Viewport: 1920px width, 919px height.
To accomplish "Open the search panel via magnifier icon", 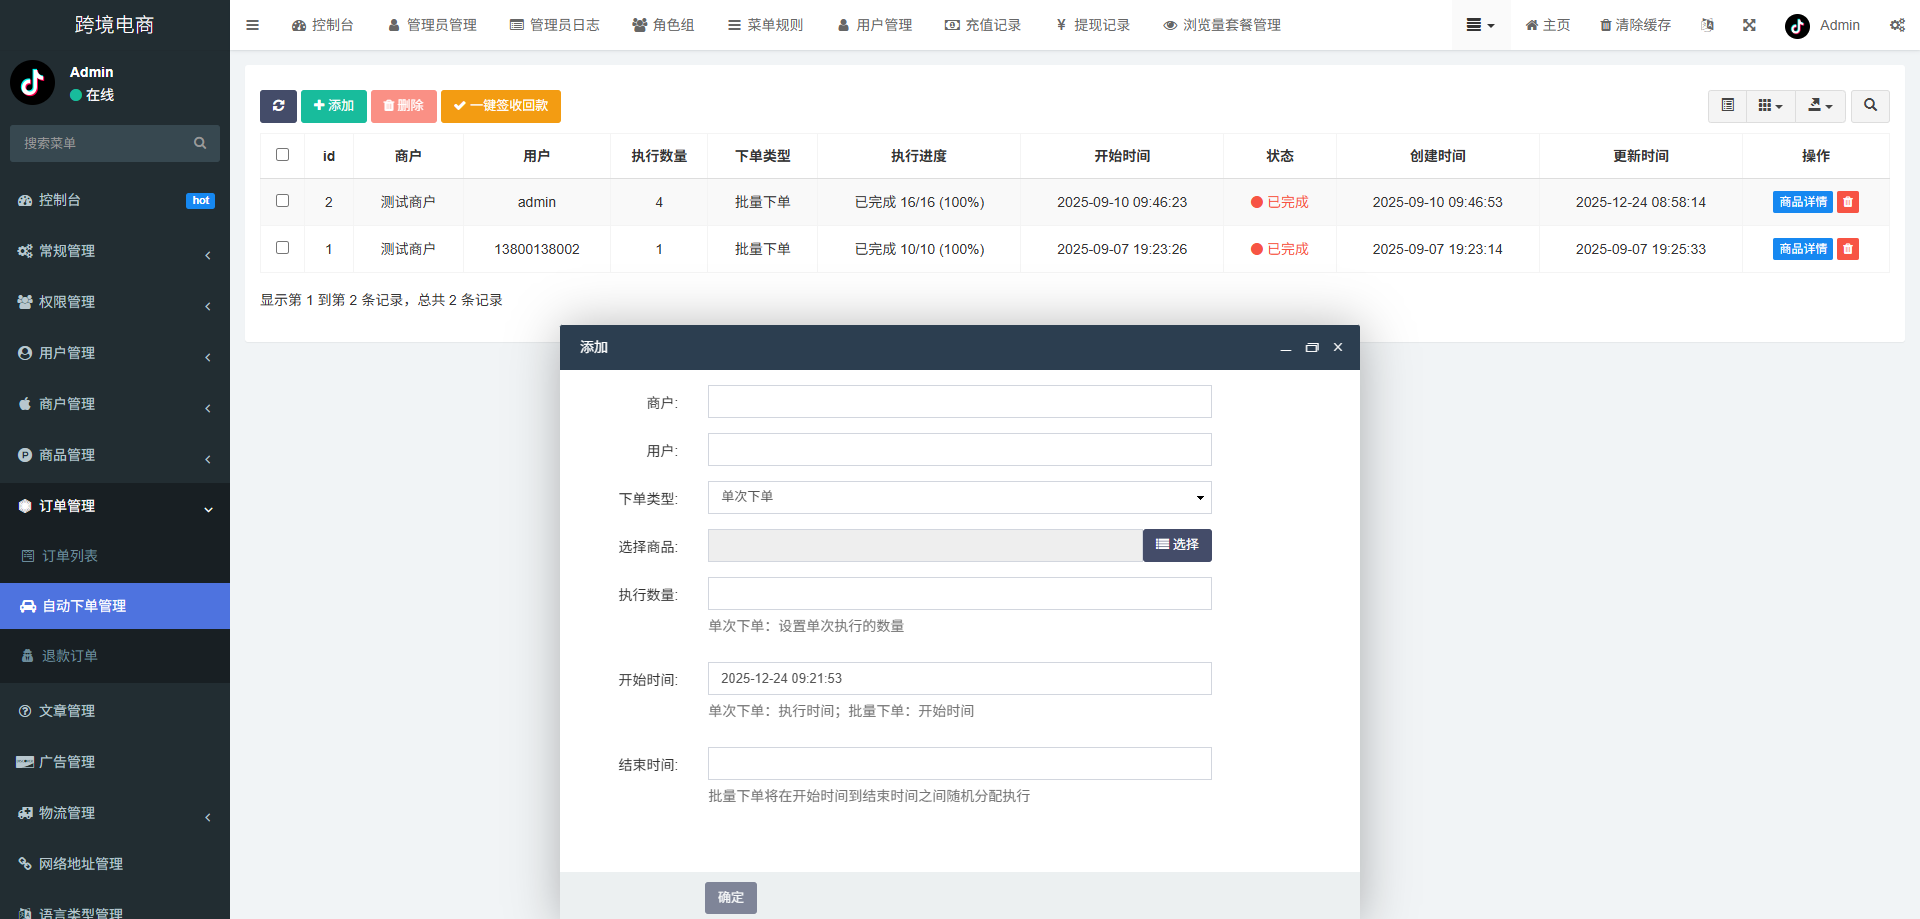I will (x=1869, y=106).
